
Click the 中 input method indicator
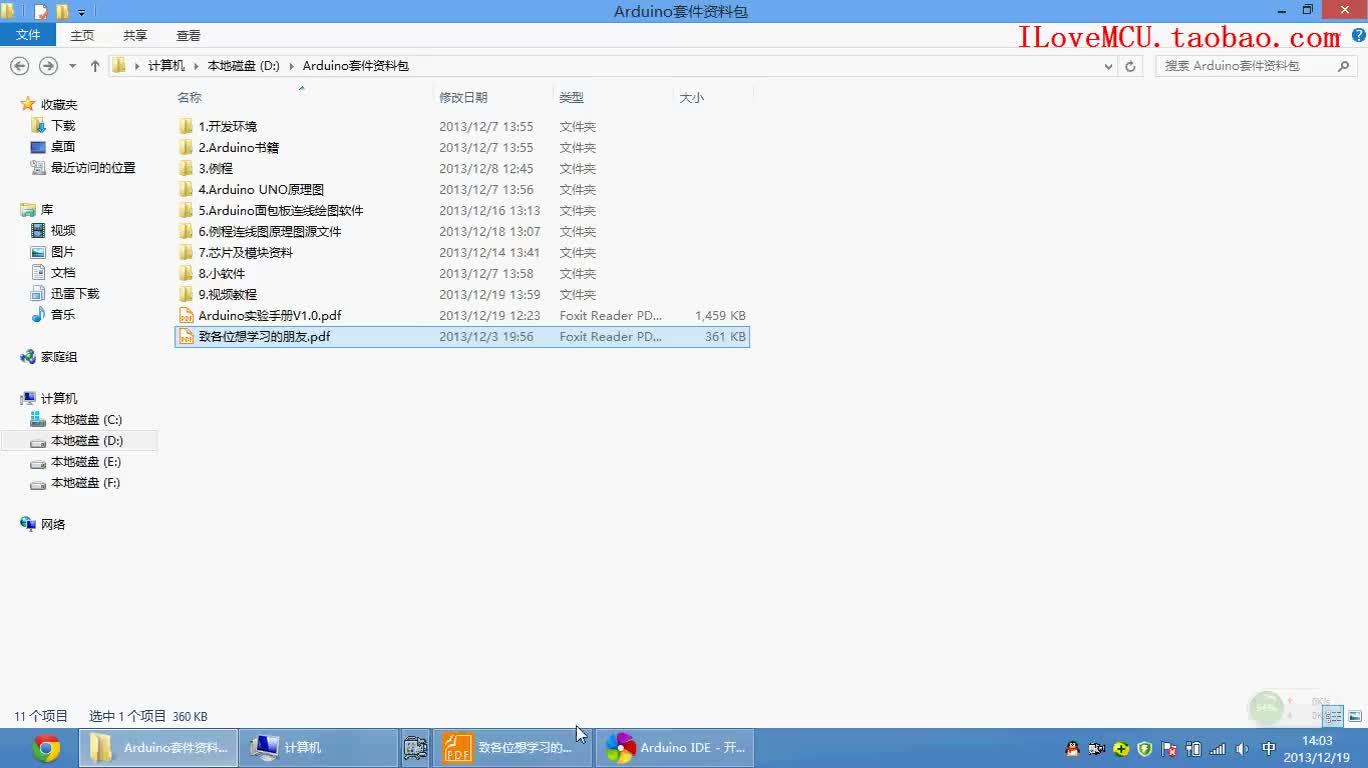pos(1269,748)
